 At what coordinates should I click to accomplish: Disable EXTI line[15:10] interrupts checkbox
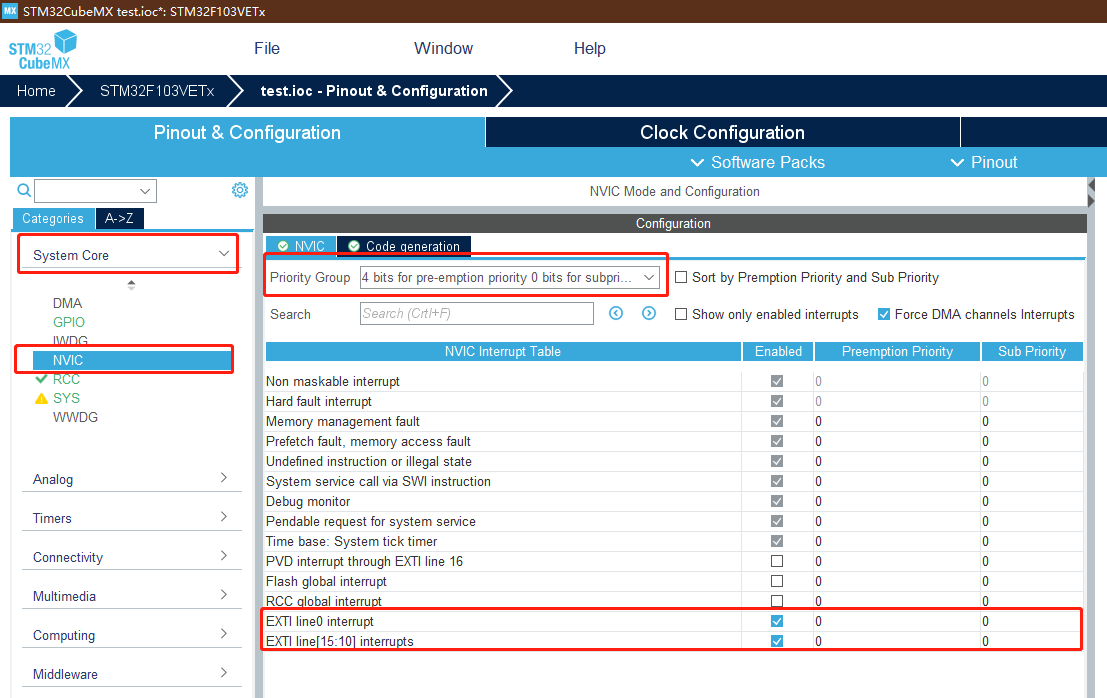click(777, 641)
